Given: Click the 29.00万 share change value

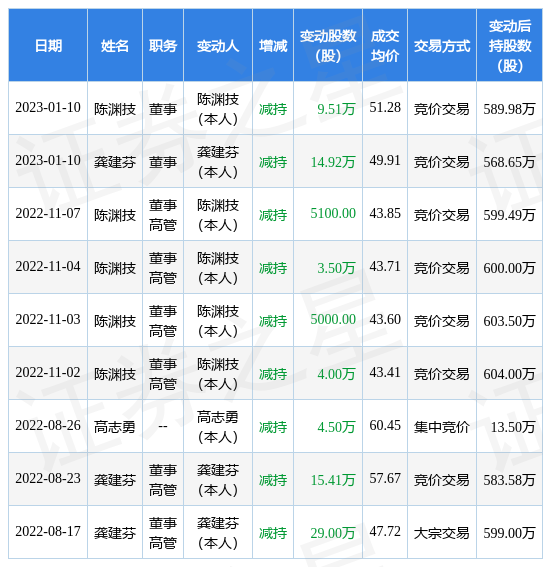Looking at the screenshot, I should tap(333, 533).
